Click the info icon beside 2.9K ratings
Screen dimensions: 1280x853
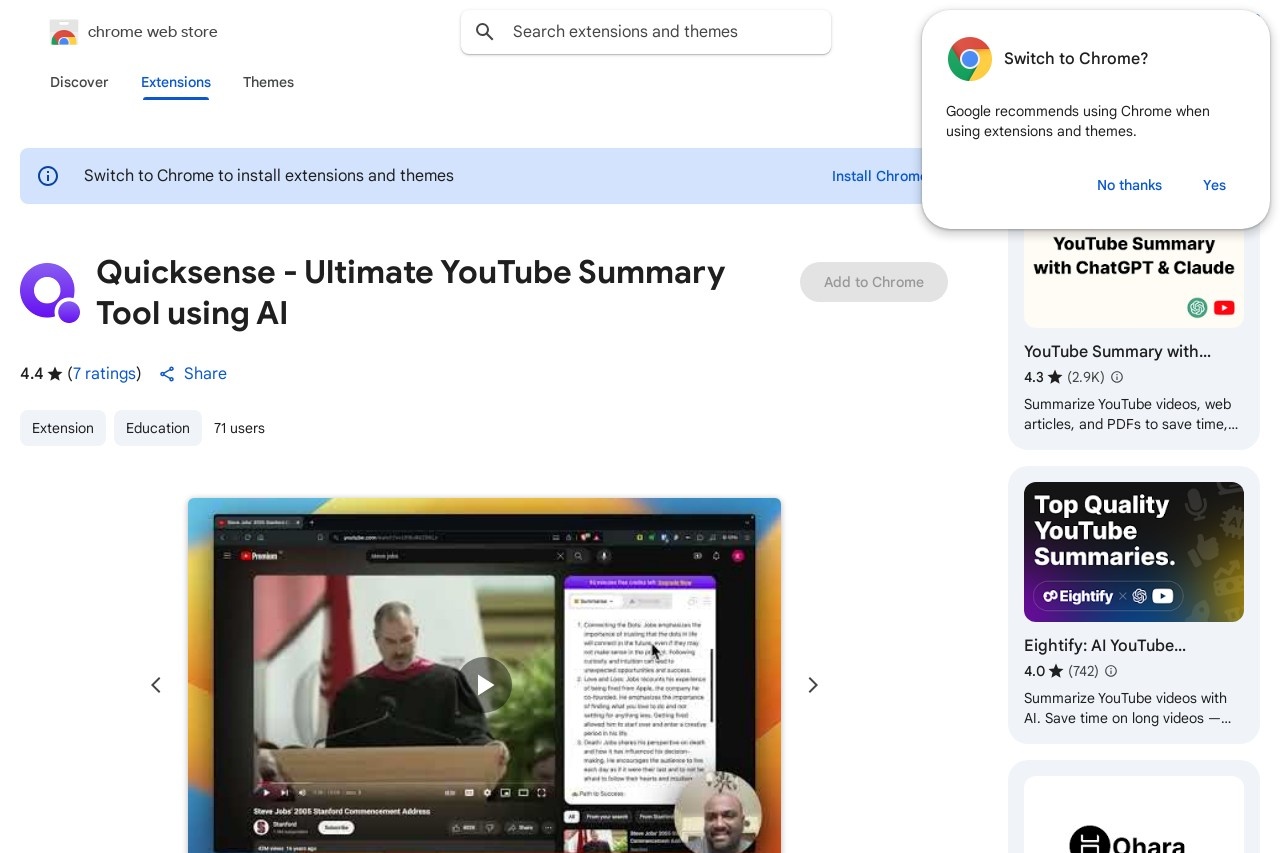pyautogui.click(x=1117, y=377)
